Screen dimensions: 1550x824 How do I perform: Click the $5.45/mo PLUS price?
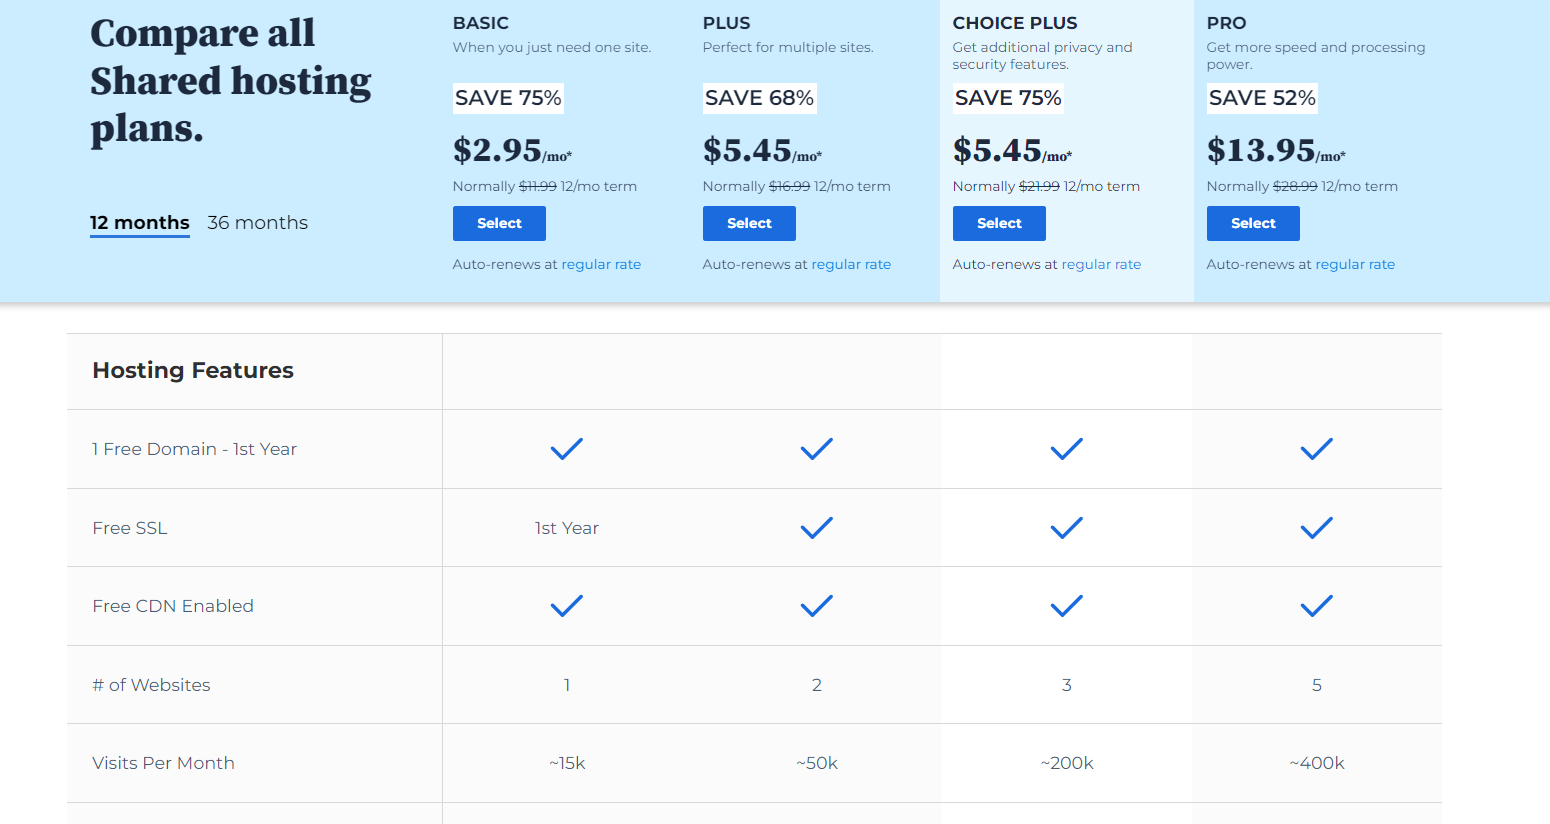pyautogui.click(x=762, y=150)
